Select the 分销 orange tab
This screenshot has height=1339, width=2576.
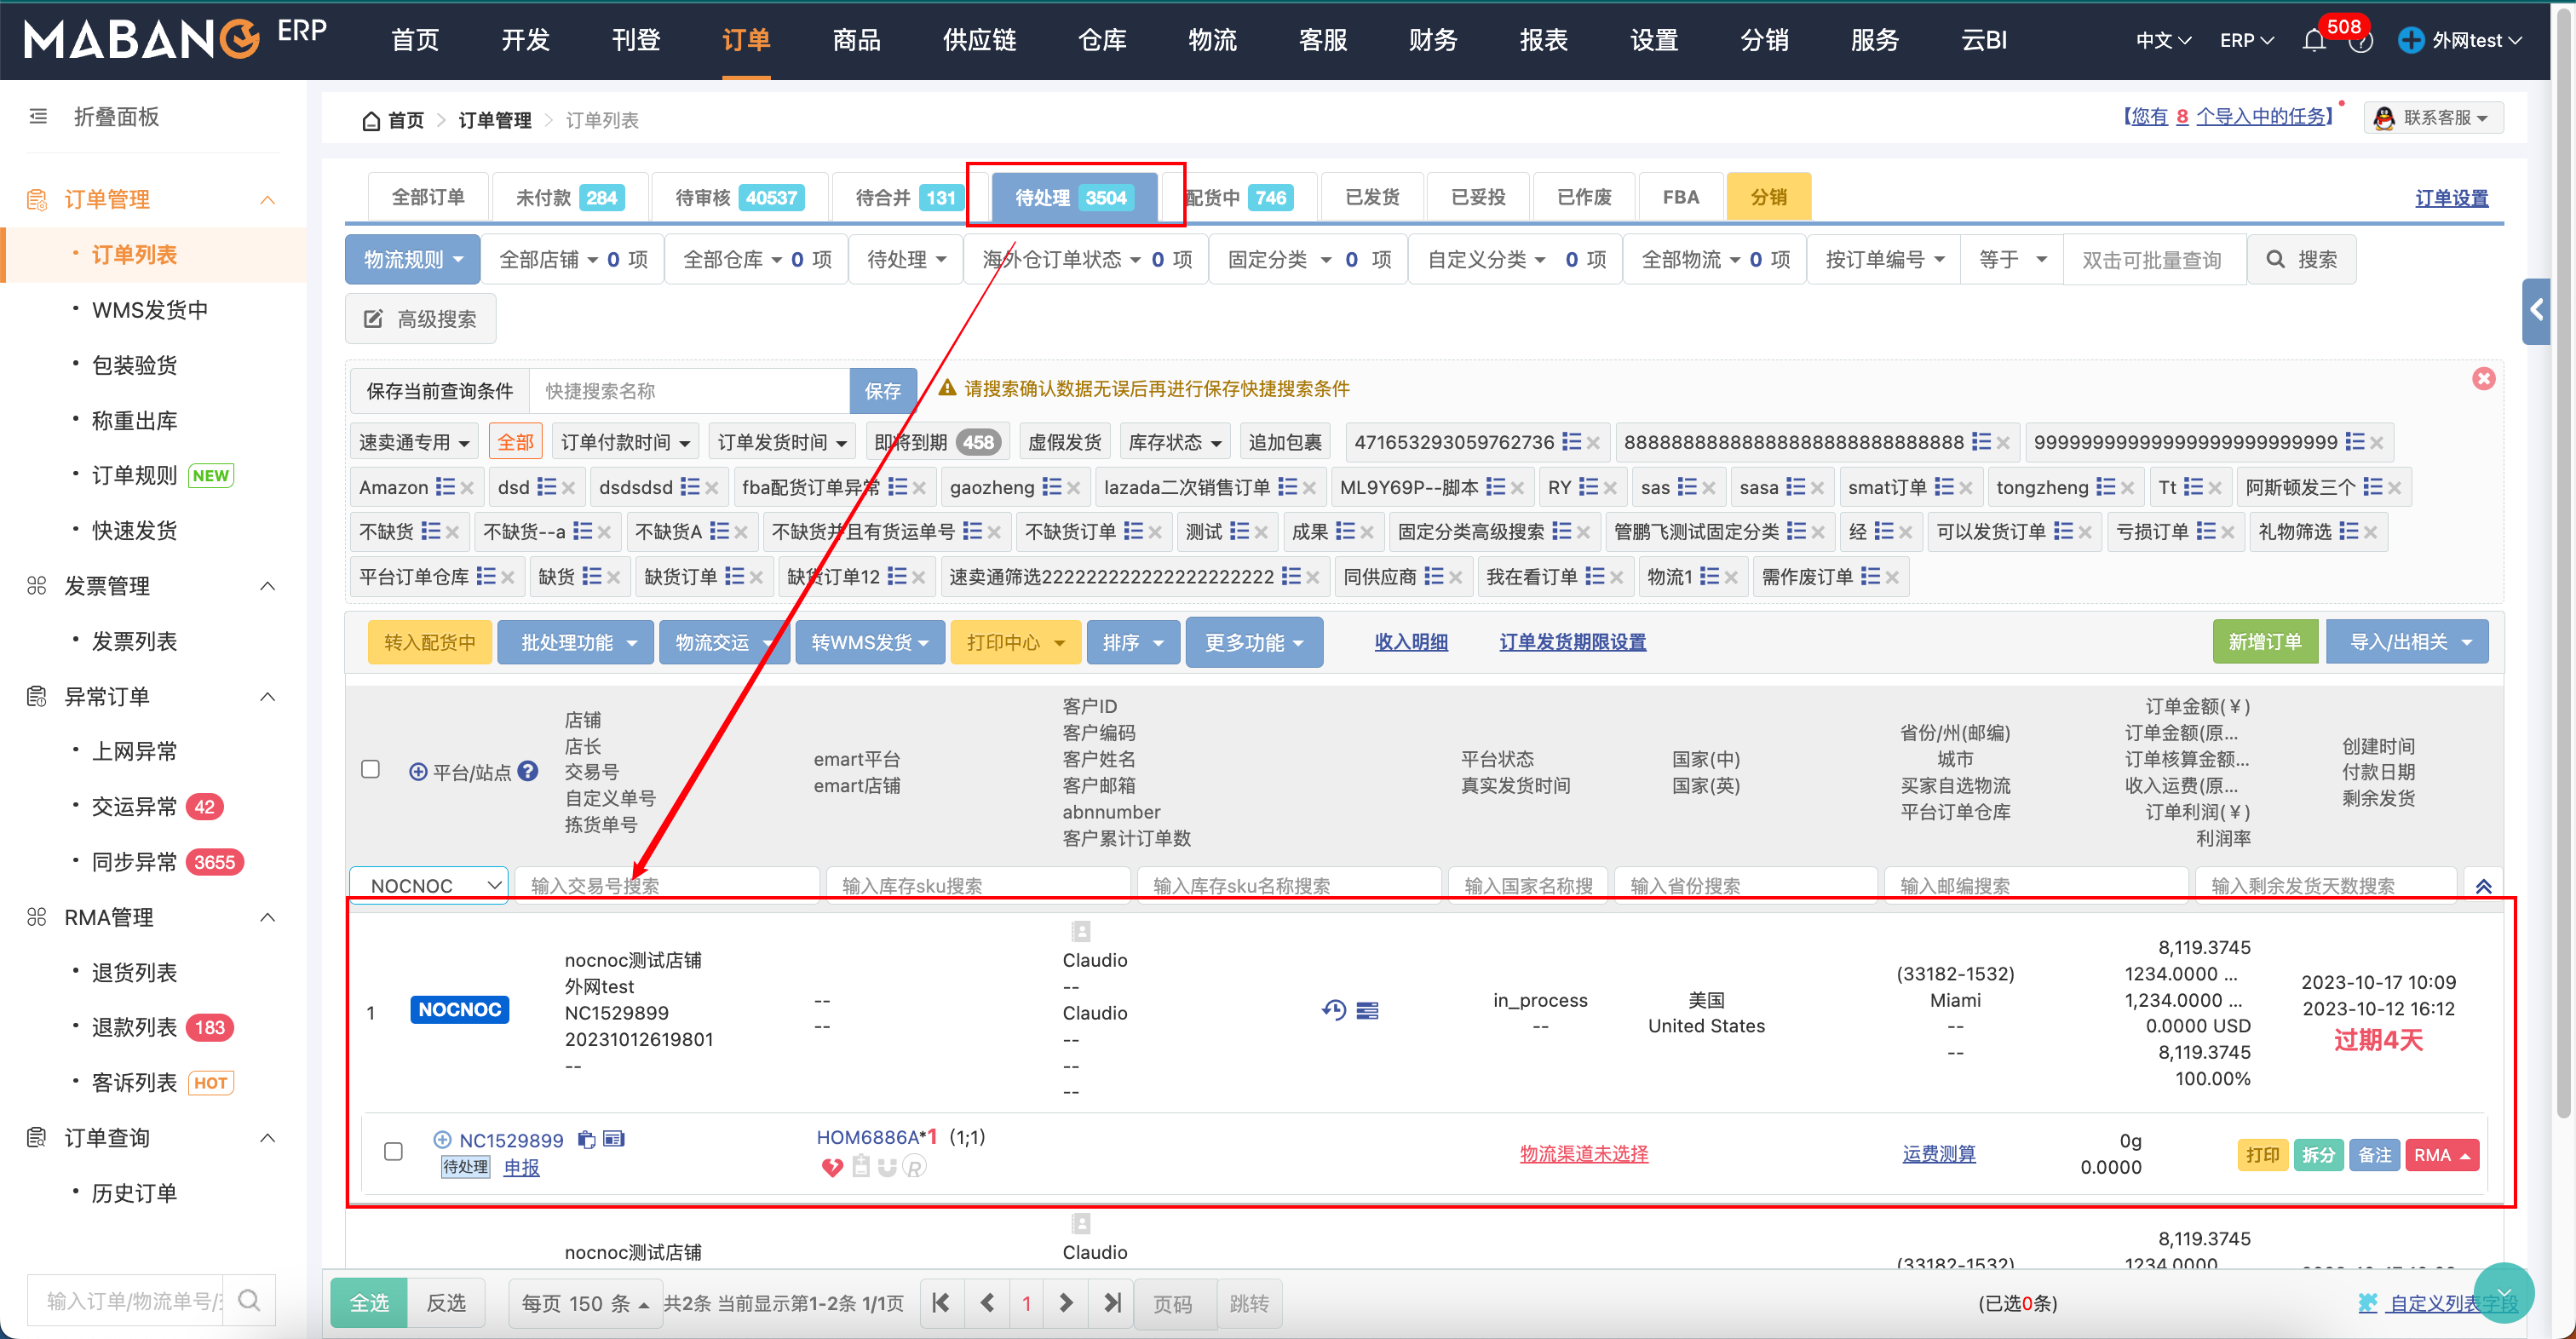1768,197
